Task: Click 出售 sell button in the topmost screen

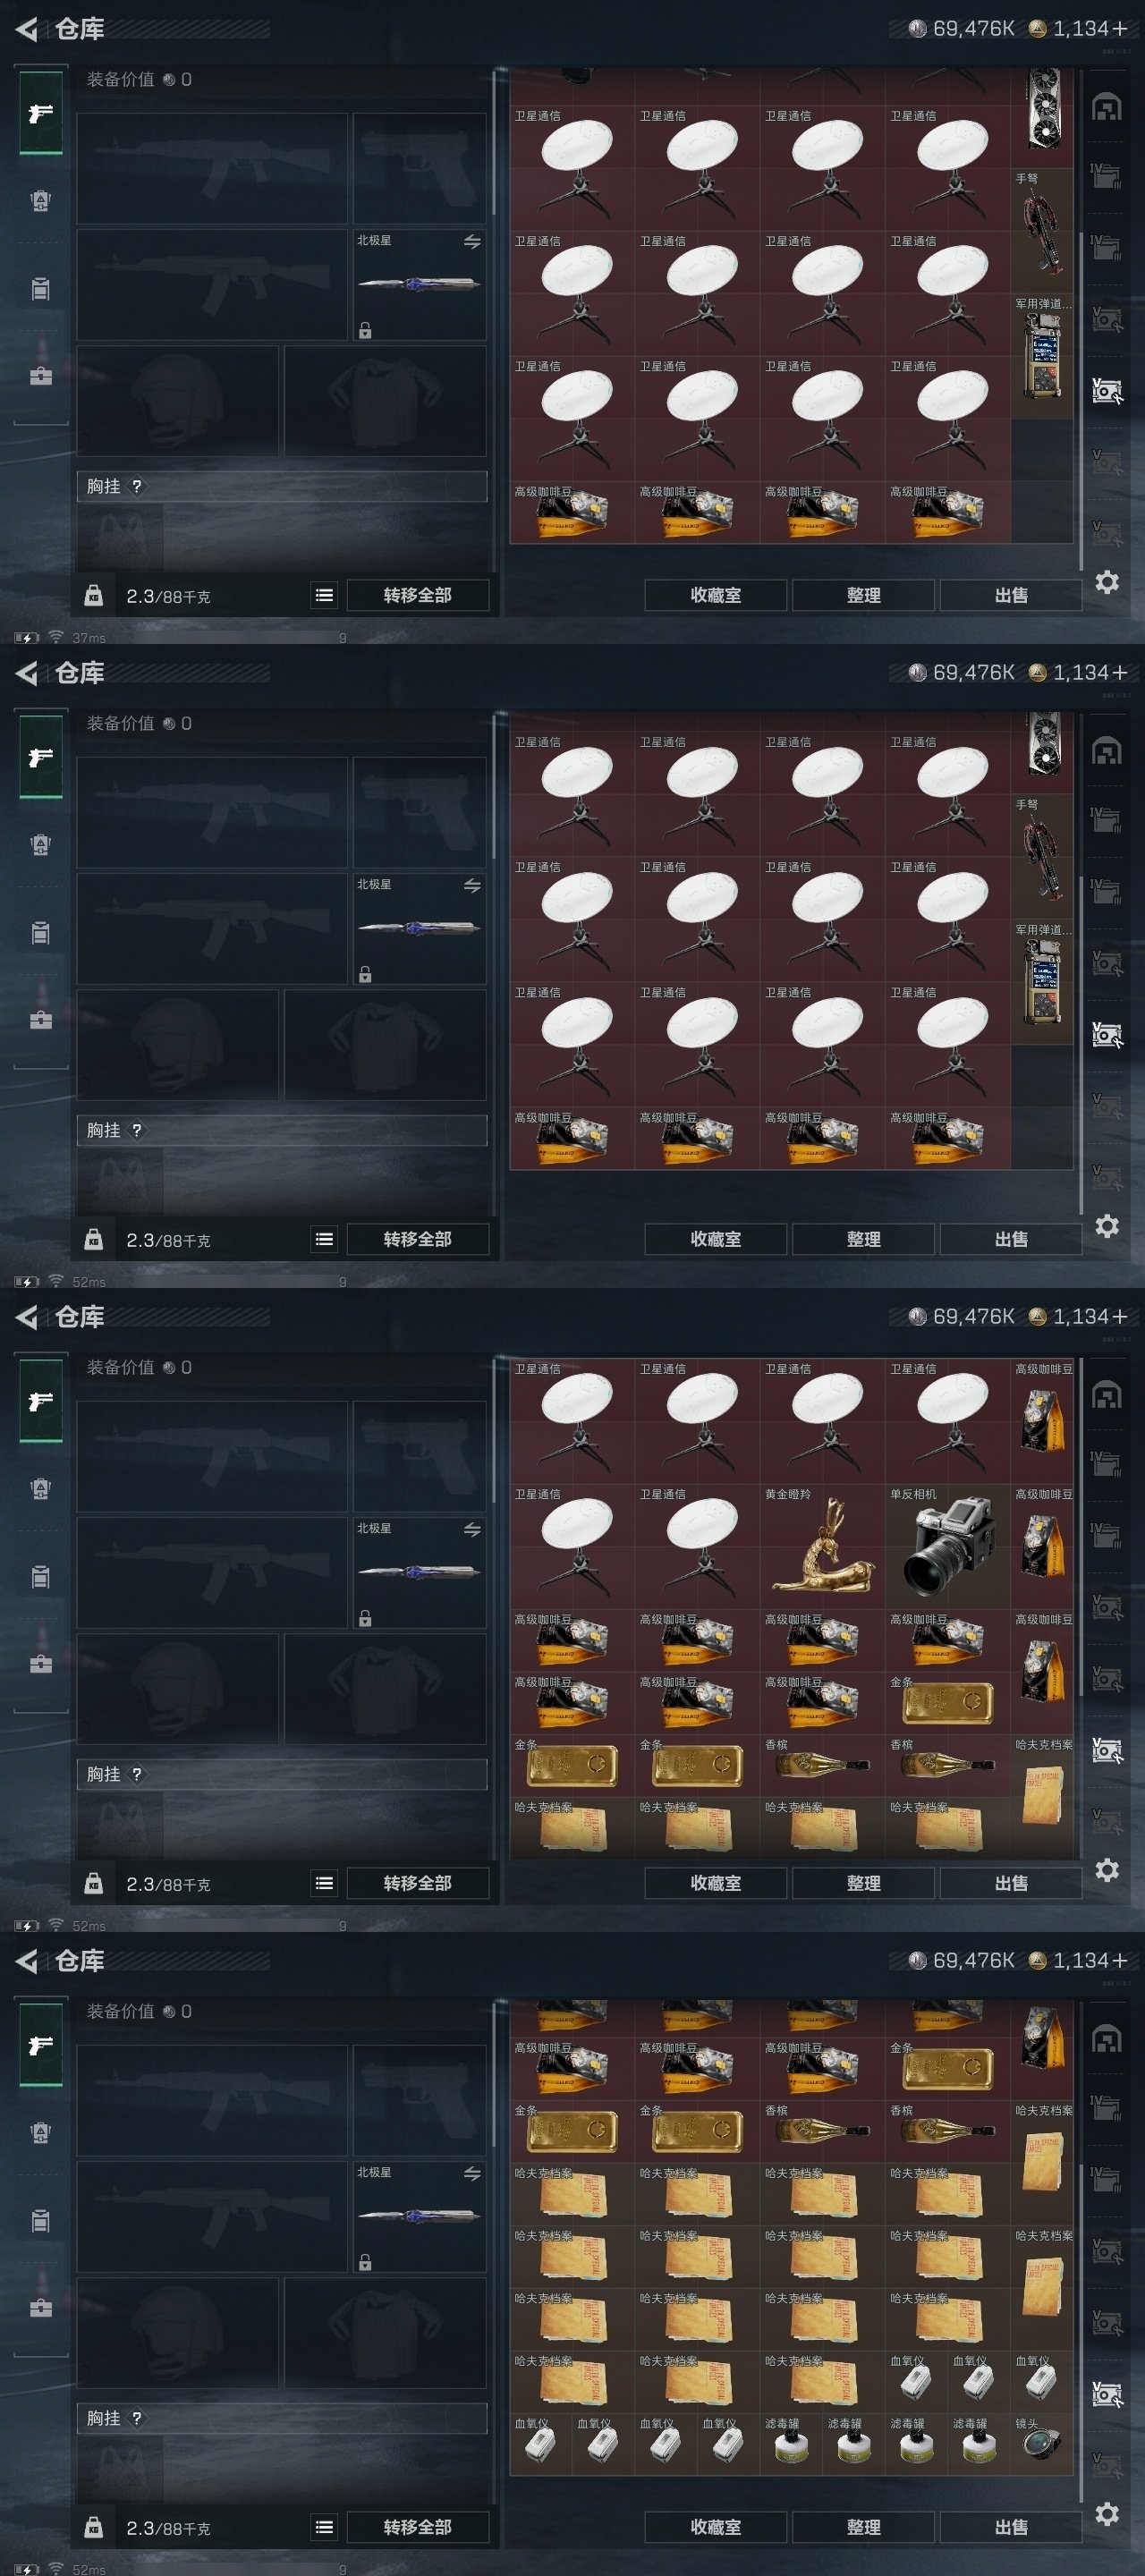Action: coord(1010,595)
